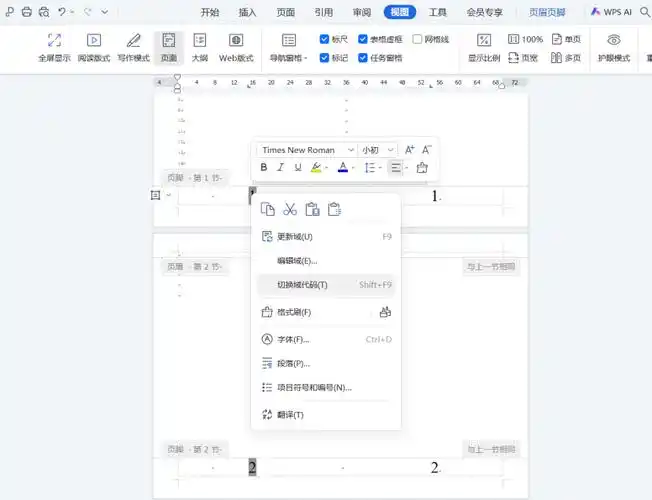Toggle the task pane (任务窗格) checkbox
Viewport: 652px width, 500px height.
[x=363, y=58]
